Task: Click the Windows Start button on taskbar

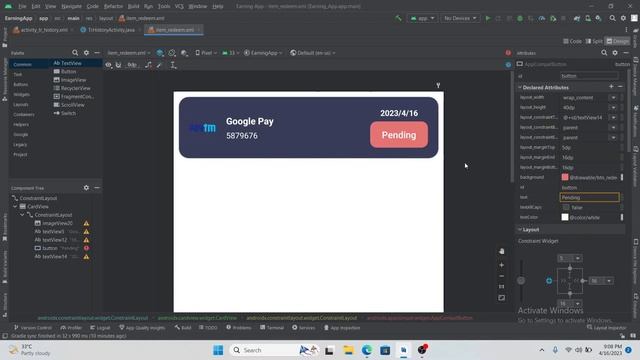Action: tap(218, 350)
